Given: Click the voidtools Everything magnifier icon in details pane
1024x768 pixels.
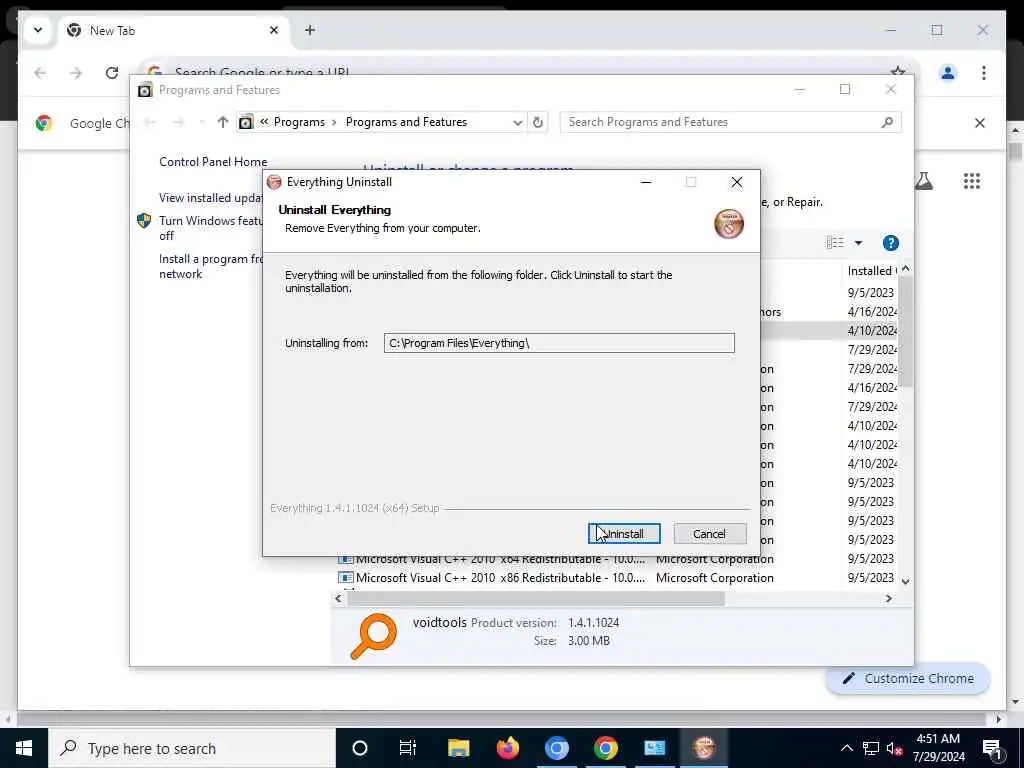Looking at the screenshot, I should [x=374, y=635].
